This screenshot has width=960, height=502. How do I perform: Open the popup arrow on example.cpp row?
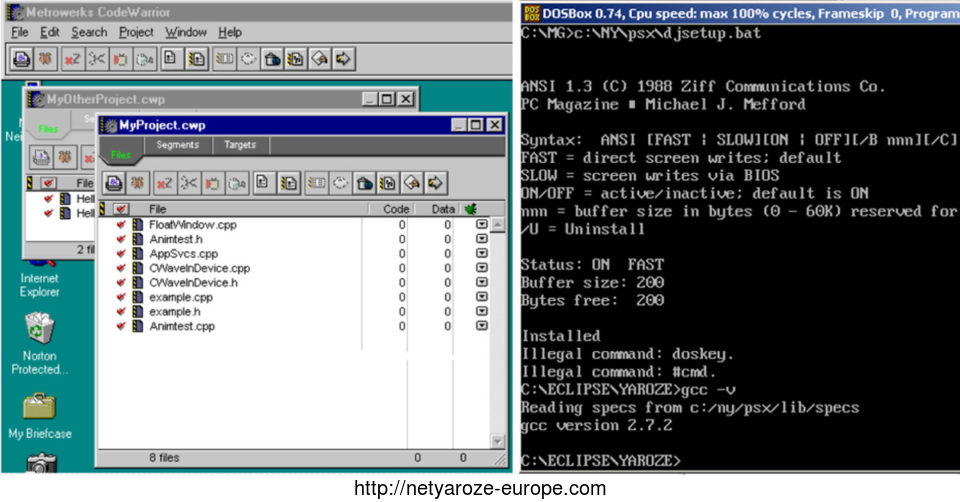(x=482, y=296)
